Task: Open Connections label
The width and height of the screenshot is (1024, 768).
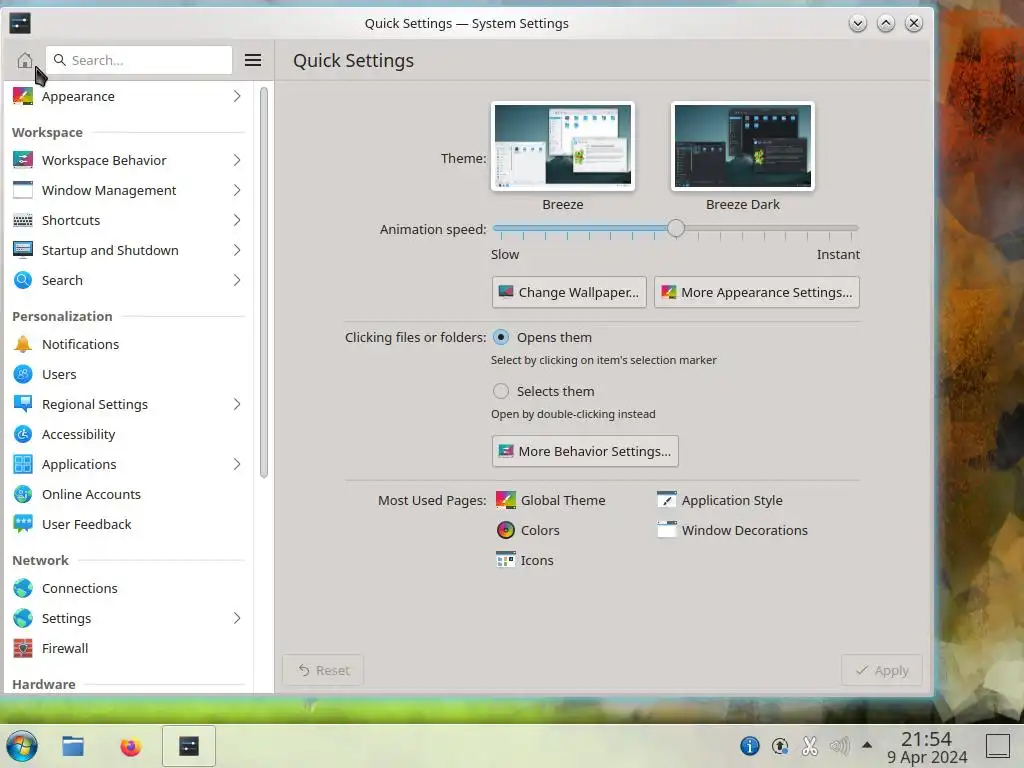Action: (80, 588)
